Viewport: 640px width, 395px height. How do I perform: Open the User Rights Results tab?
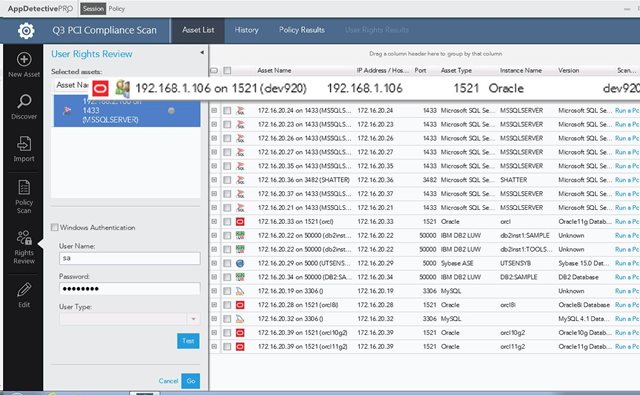tap(376, 30)
